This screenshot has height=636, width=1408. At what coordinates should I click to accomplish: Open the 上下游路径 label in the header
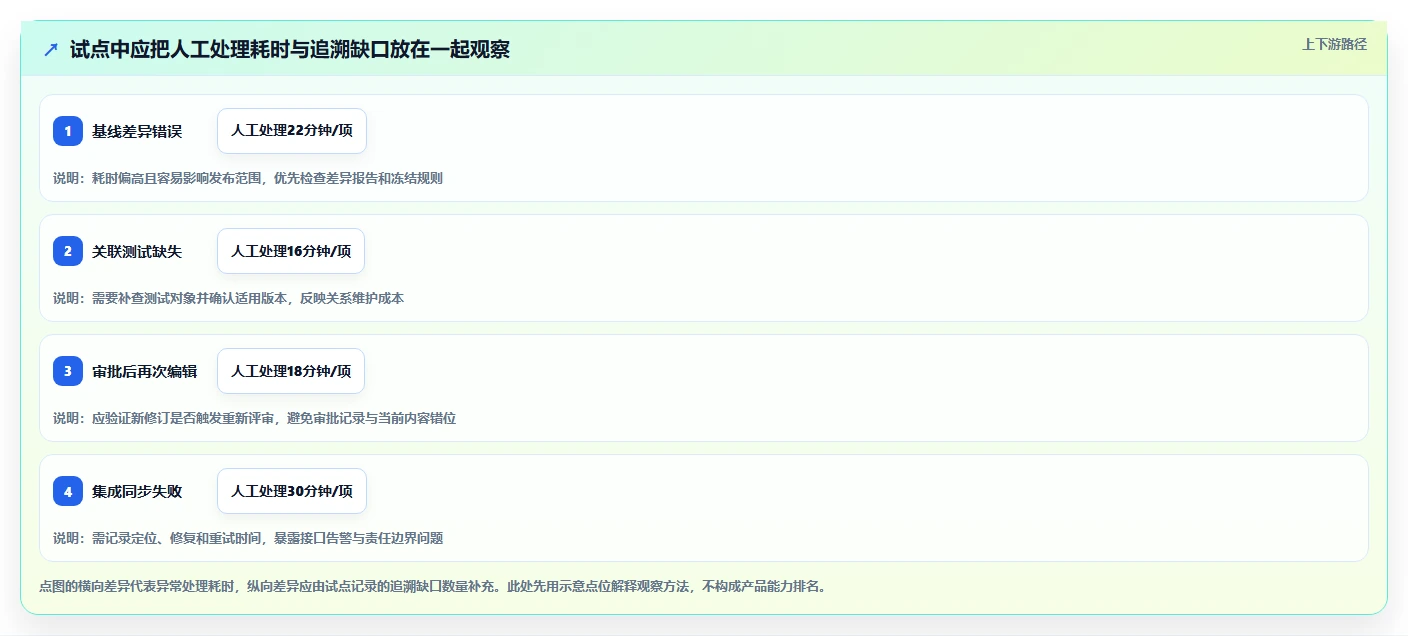[1334, 44]
